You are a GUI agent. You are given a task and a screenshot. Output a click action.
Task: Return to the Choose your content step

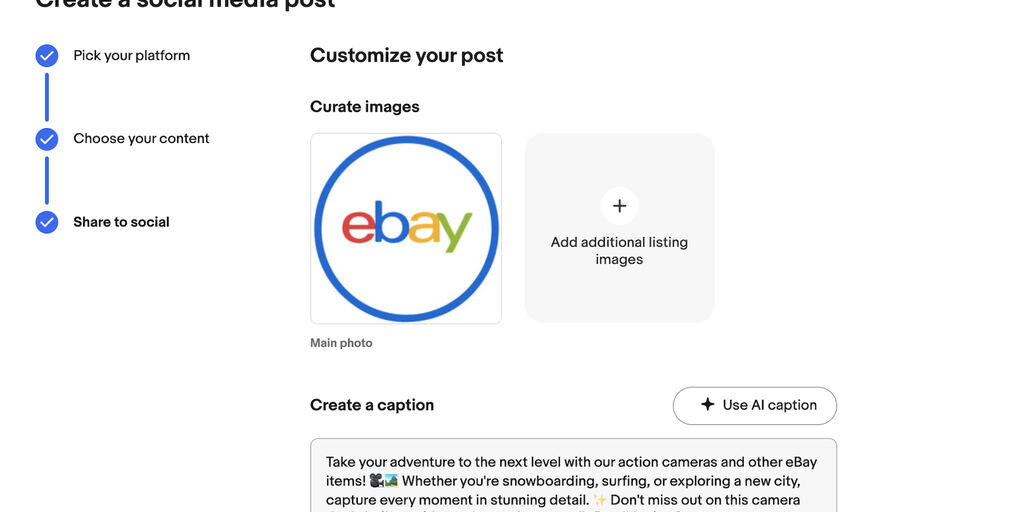tap(141, 139)
